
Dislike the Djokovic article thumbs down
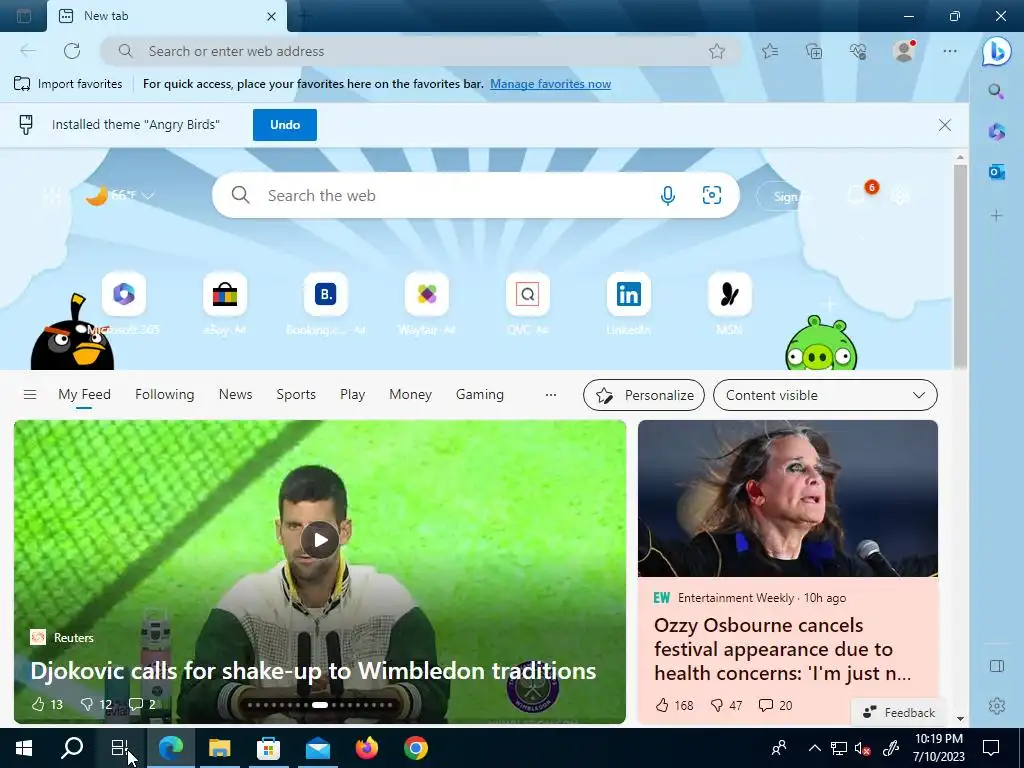tap(95, 704)
